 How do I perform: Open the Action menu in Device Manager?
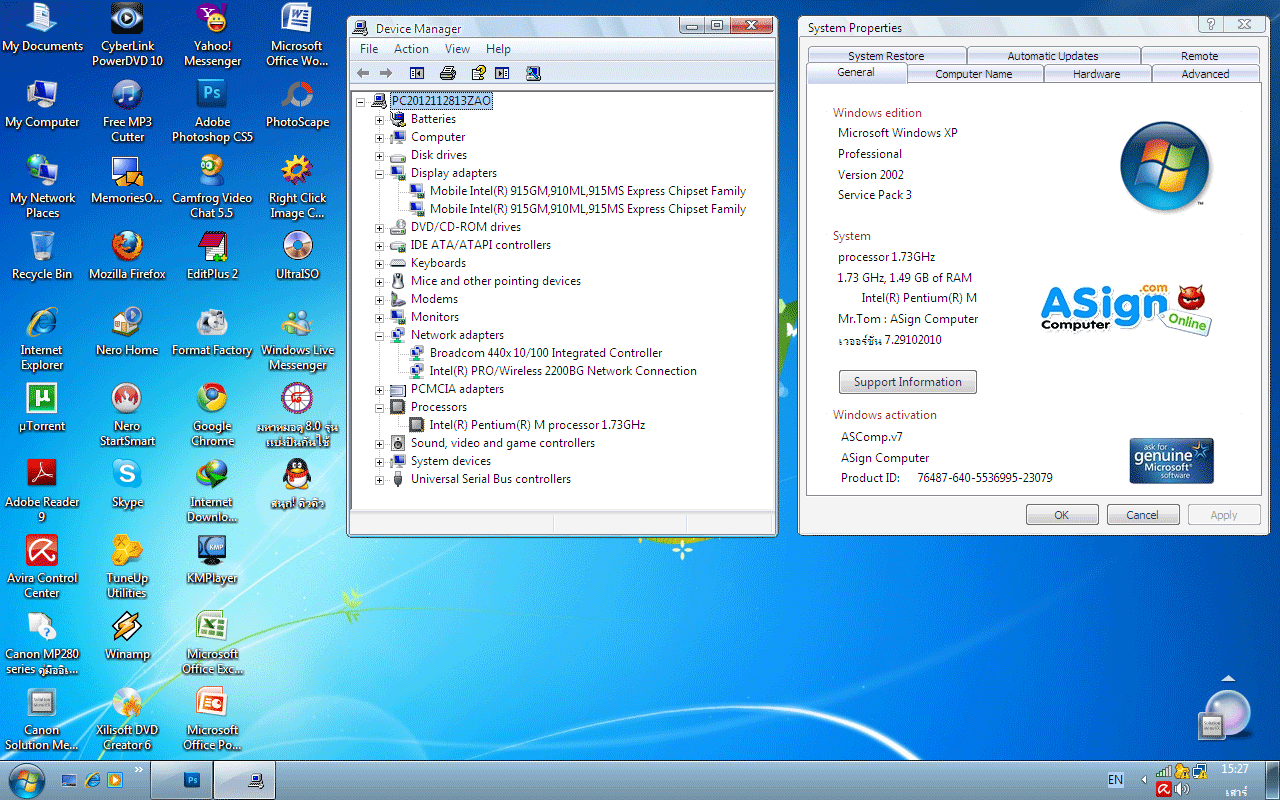[x=411, y=49]
